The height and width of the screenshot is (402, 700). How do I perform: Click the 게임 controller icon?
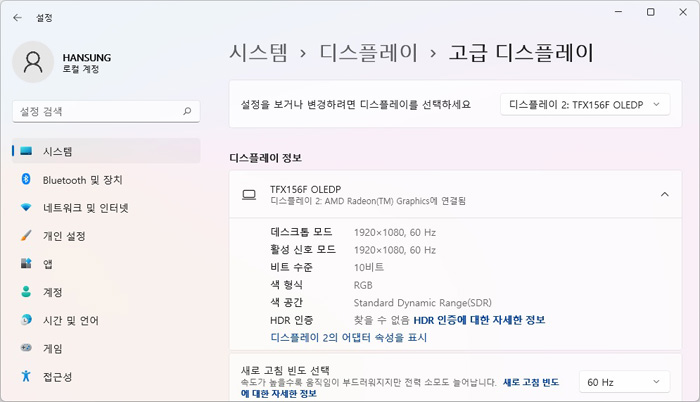[x=26, y=348]
